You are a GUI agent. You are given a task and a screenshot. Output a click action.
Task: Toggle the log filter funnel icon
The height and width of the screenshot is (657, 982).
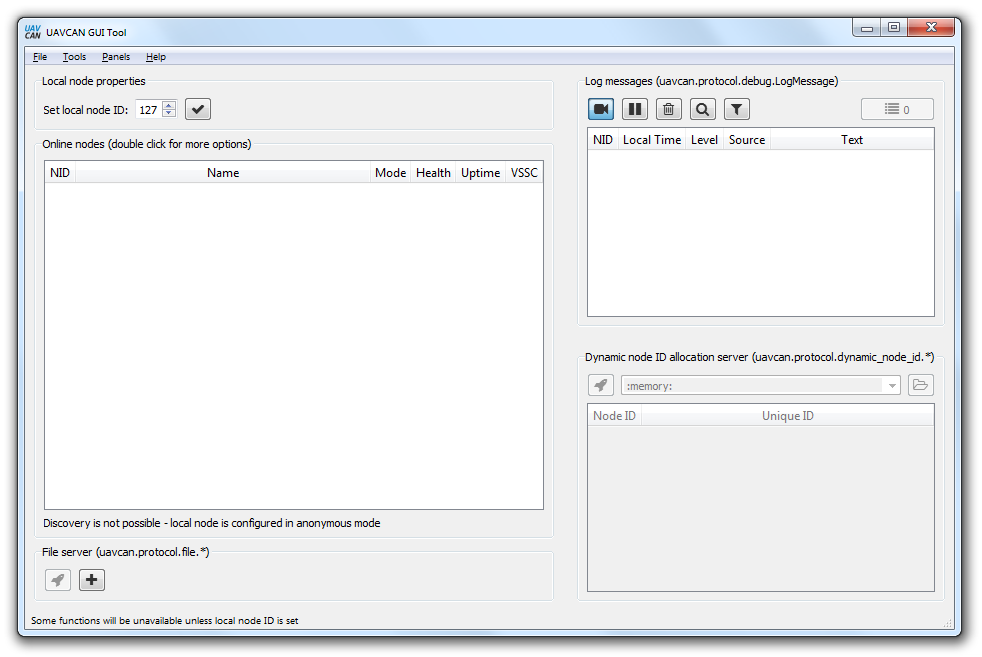(x=737, y=109)
